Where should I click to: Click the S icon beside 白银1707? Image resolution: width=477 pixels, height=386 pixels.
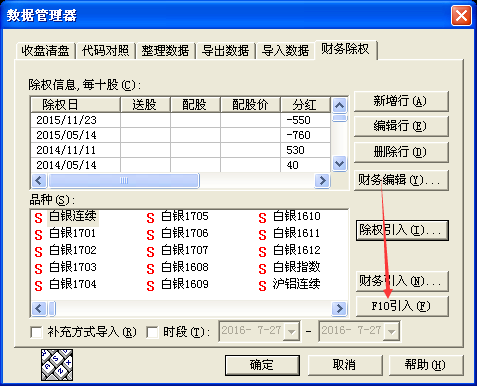tap(150, 252)
